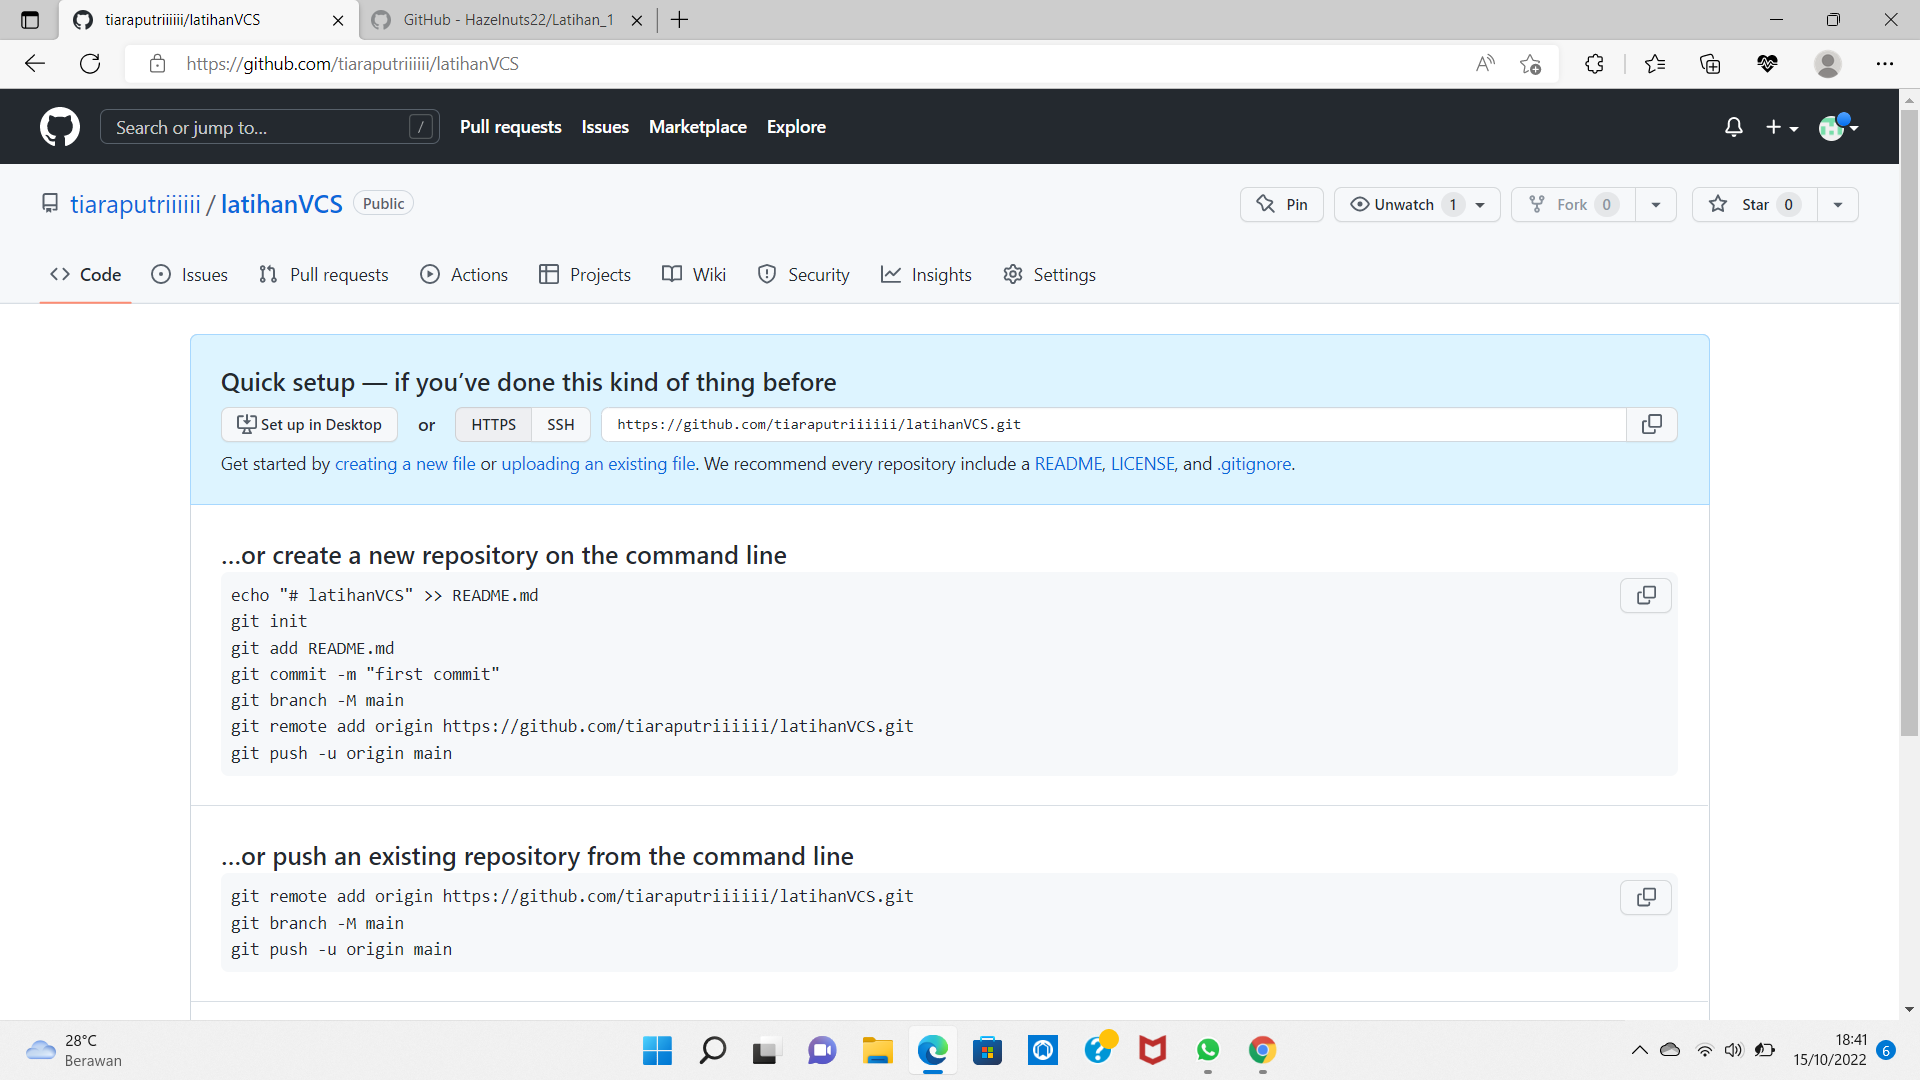Viewport: 1920px width, 1080px height.
Task: Open tab actions menu icon
Action: pos(30,20)
